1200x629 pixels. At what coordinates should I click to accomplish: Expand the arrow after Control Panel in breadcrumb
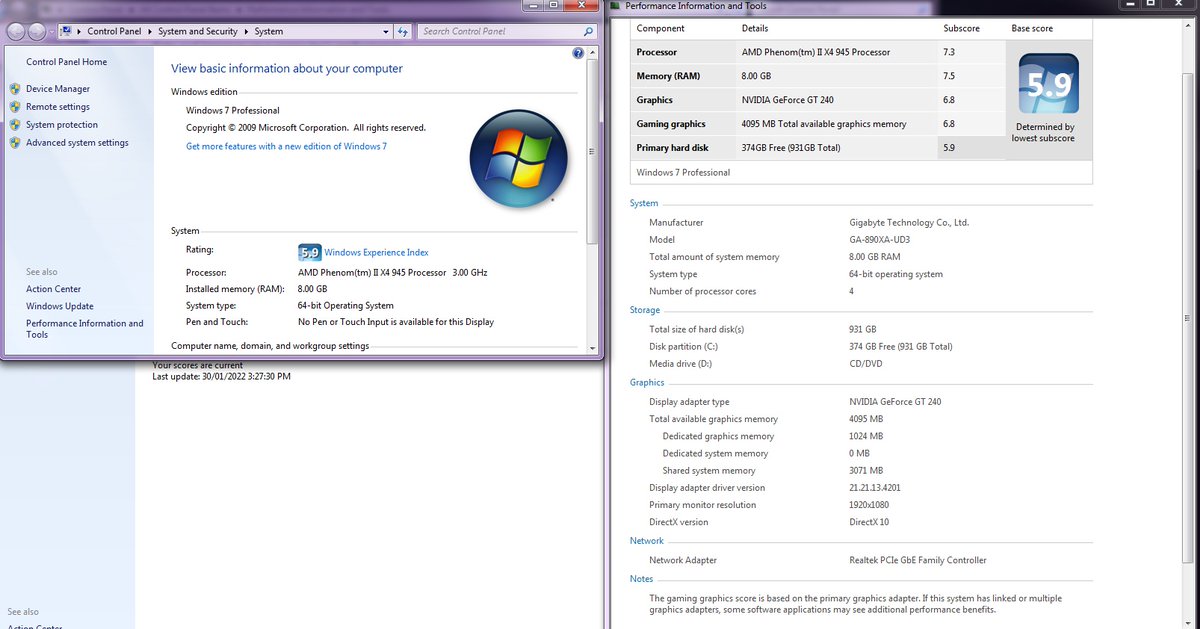(150, 31)
